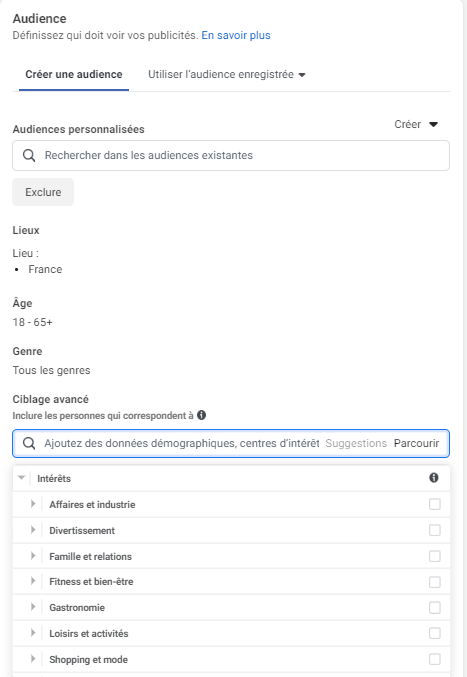Viewport: 467px width, 677px height.
Task: Click the info icon beside Inclure les personnes
Action: pyautogui.click(x=202, y=415)
